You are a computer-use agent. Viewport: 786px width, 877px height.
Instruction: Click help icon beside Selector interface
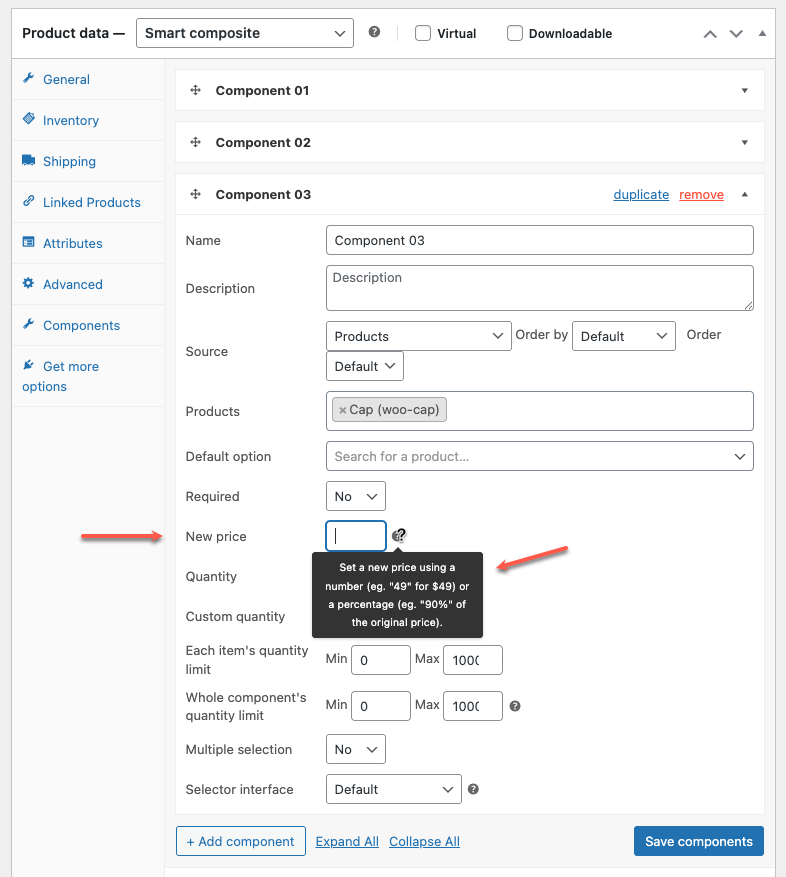point(473,789)
